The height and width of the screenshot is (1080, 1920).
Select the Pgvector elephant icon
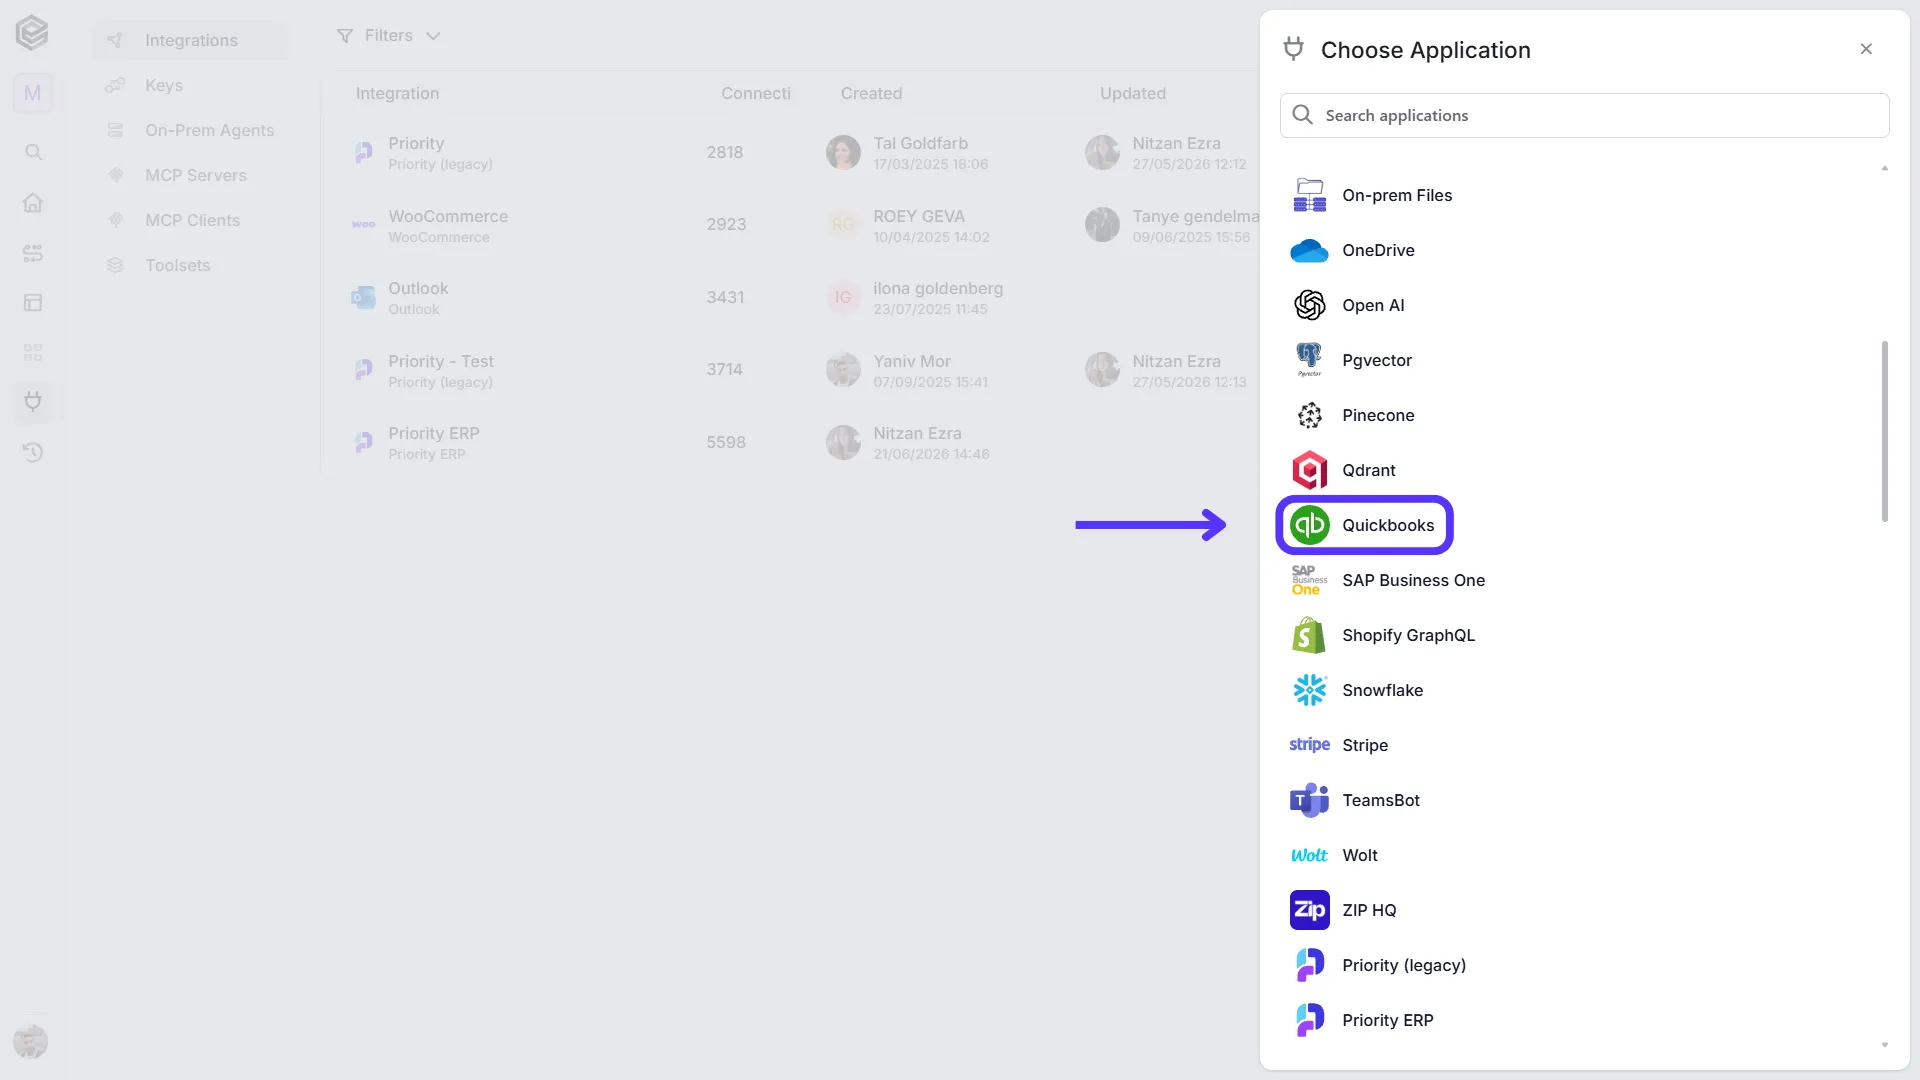[x=1309, y=360]
